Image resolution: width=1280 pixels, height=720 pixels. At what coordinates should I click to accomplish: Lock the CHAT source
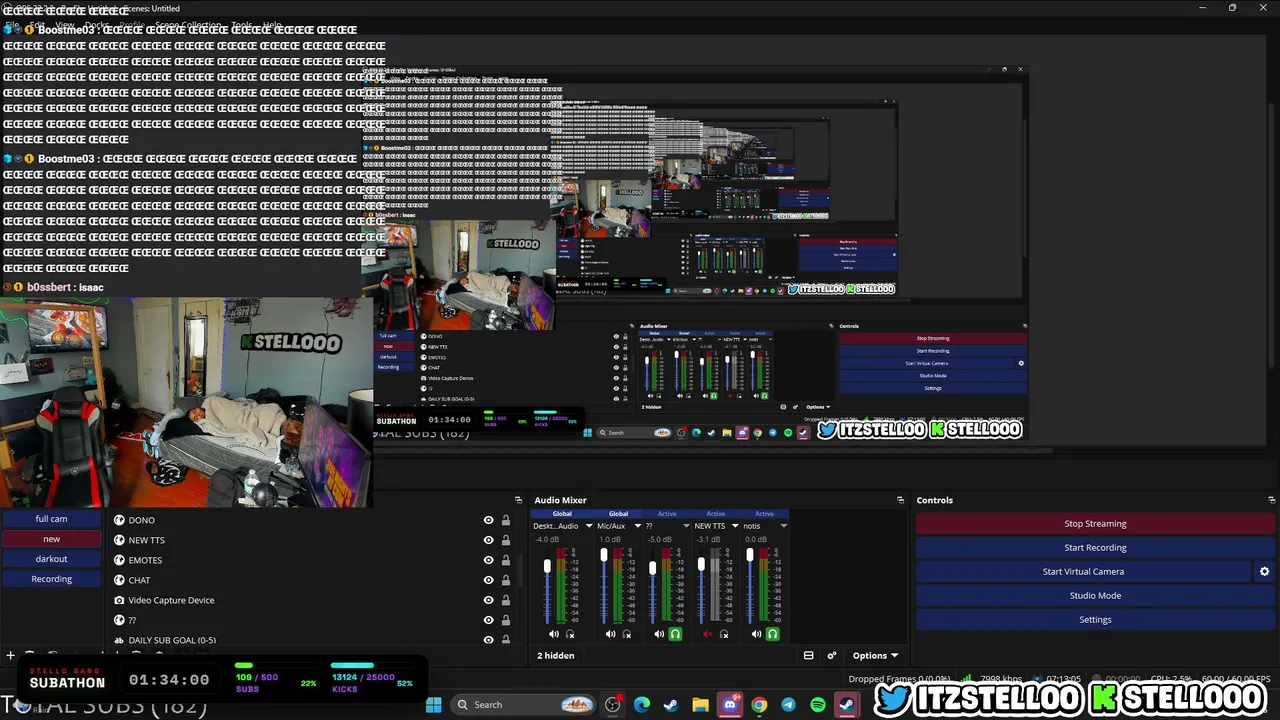(506, 580)
